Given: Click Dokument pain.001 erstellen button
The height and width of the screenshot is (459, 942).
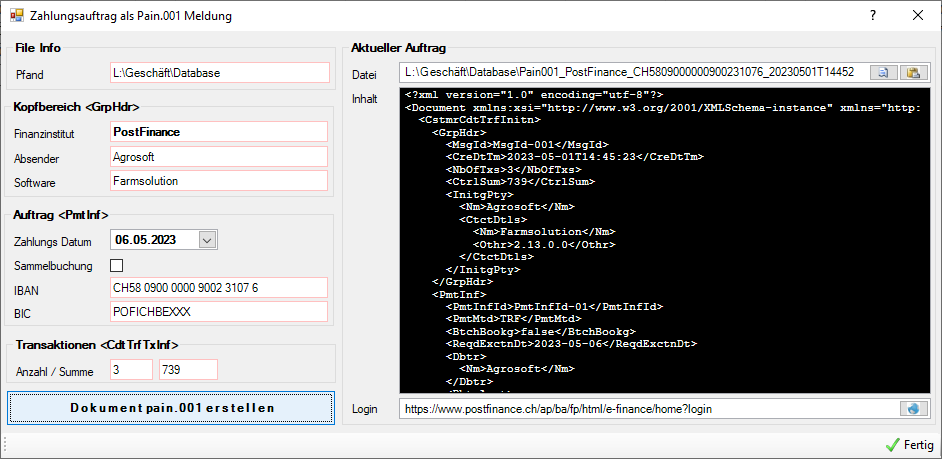Looking at the screenshot, I should (x=171, y=408).
